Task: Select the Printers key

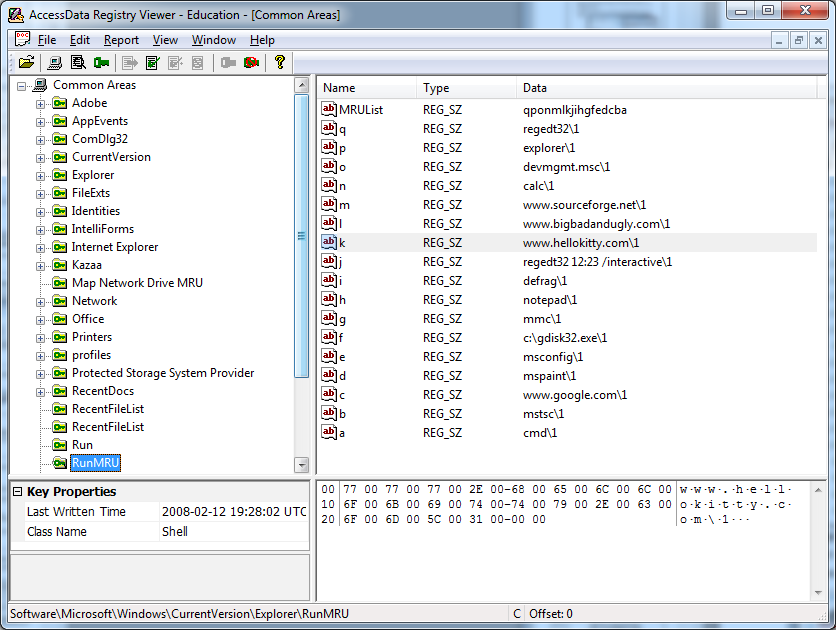Action: (92, 337)
